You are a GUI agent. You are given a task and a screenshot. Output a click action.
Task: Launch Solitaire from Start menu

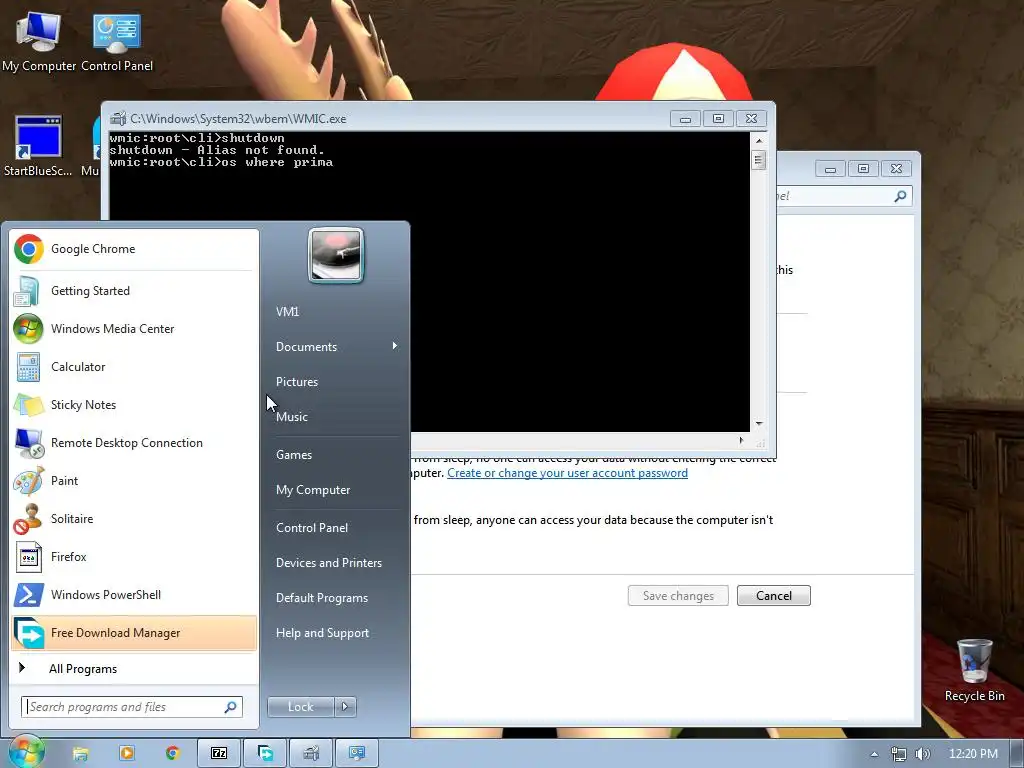[134, 518]
